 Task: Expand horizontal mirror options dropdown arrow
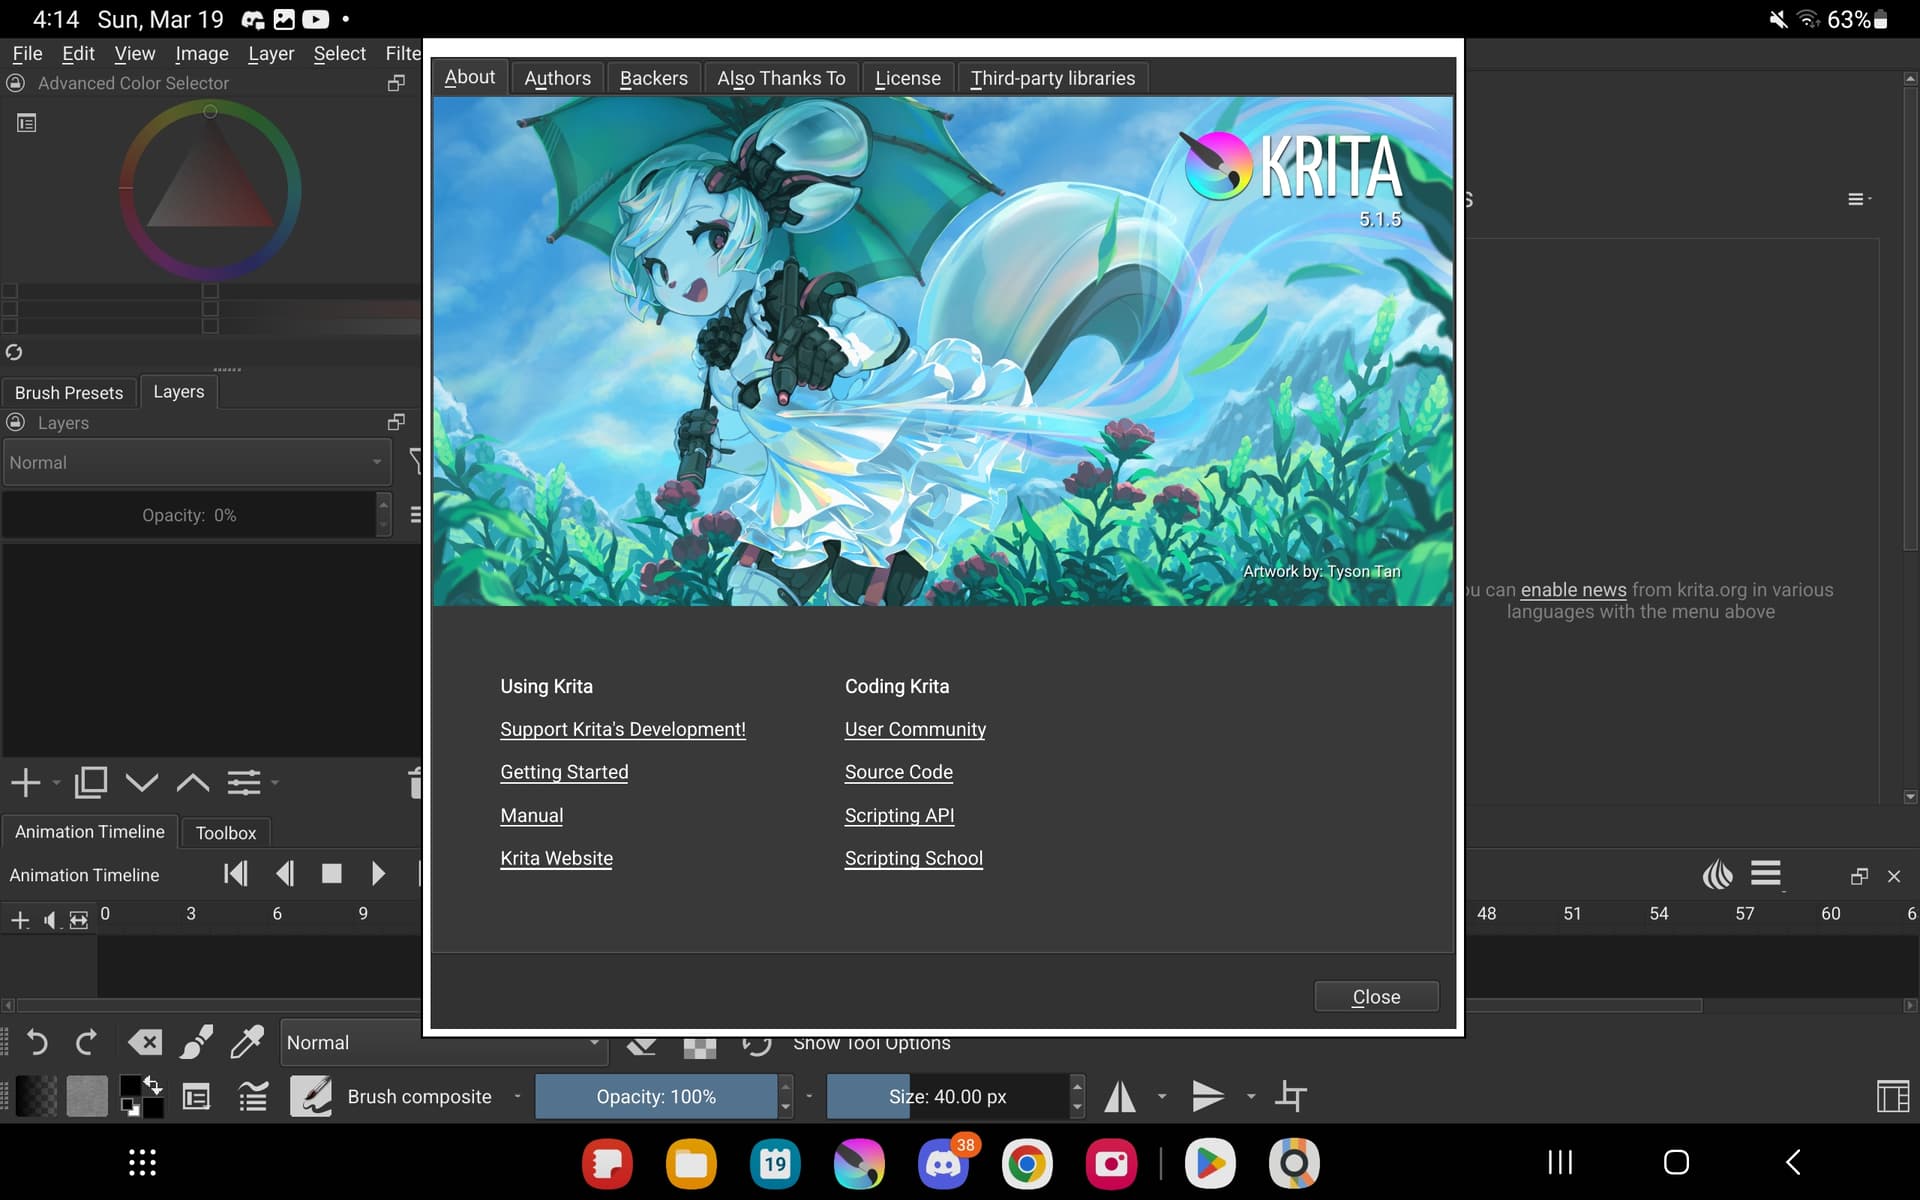click(1162, 1097)
